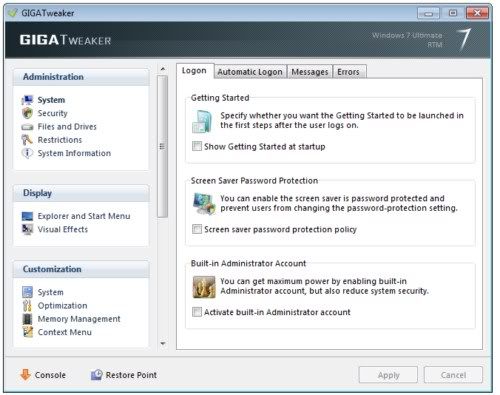The image size is (500, 395).
Task: Click the System monitor icon under Administration
Action: pyautogui.click(x=27, y=100)
